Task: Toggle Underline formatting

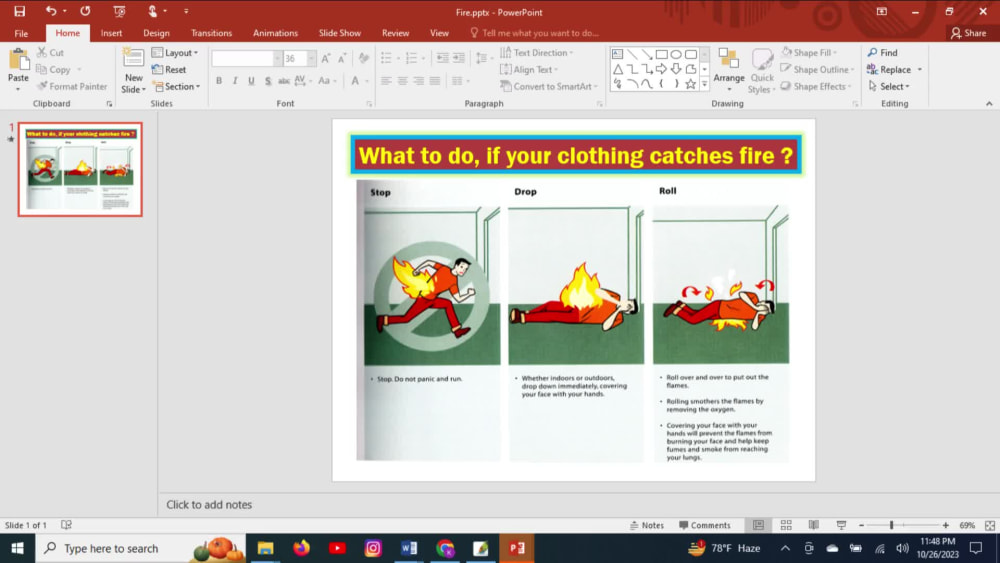Action: (251, 81)
